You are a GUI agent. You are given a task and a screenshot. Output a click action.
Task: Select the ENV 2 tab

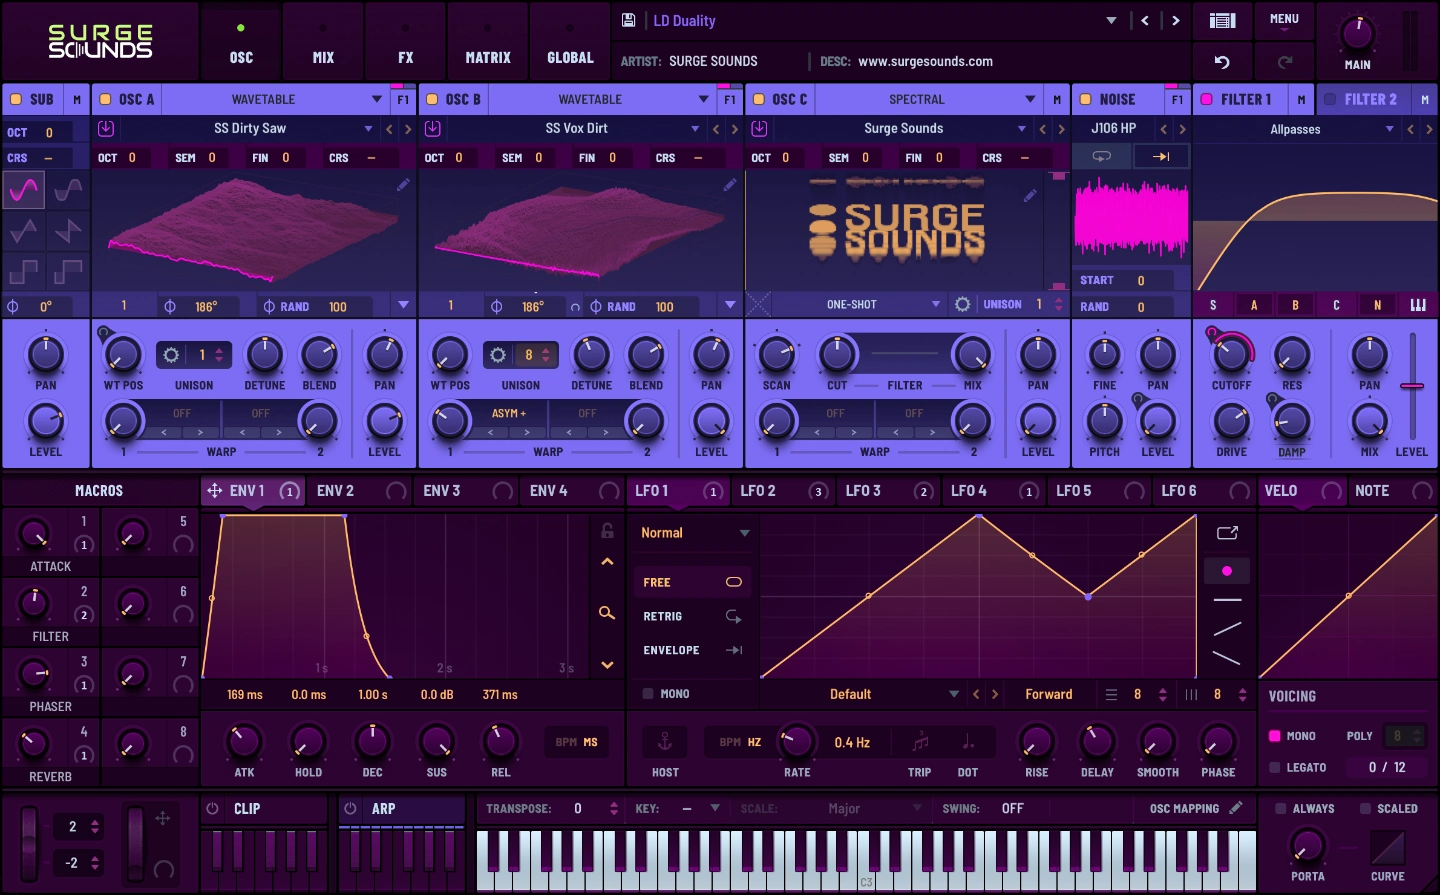(360, 491)
